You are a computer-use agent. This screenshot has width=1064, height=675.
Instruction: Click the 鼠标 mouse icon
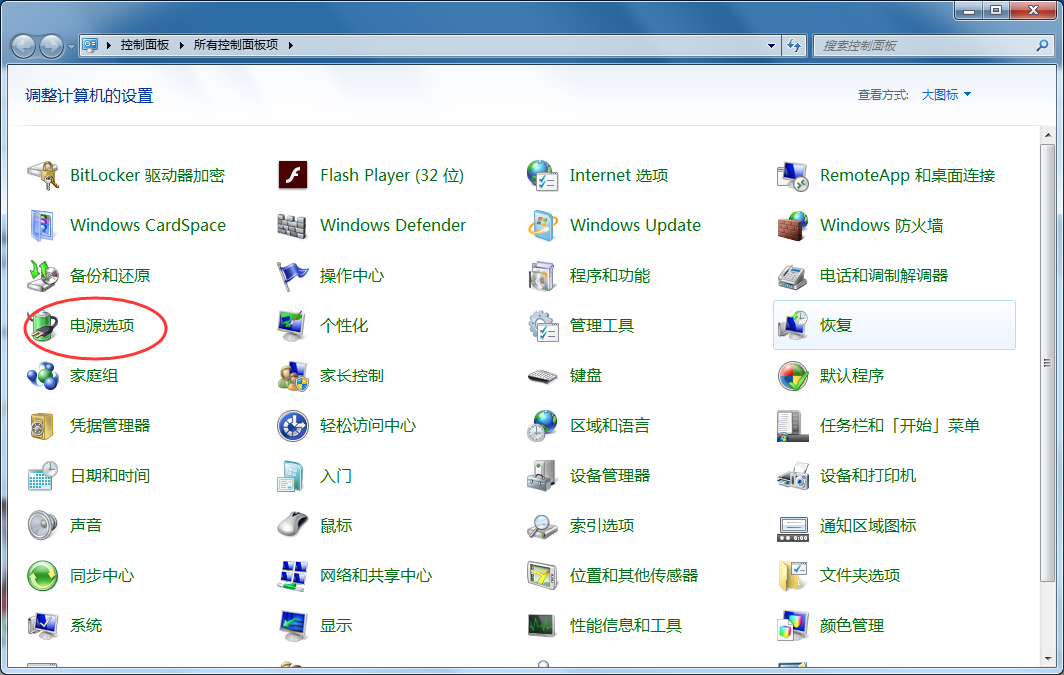[293, 526]
